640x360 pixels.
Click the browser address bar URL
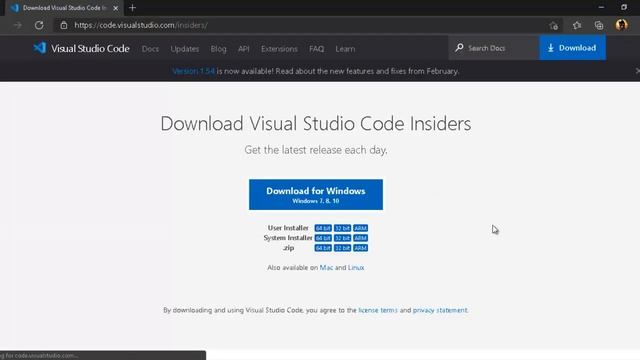(141, 25)
